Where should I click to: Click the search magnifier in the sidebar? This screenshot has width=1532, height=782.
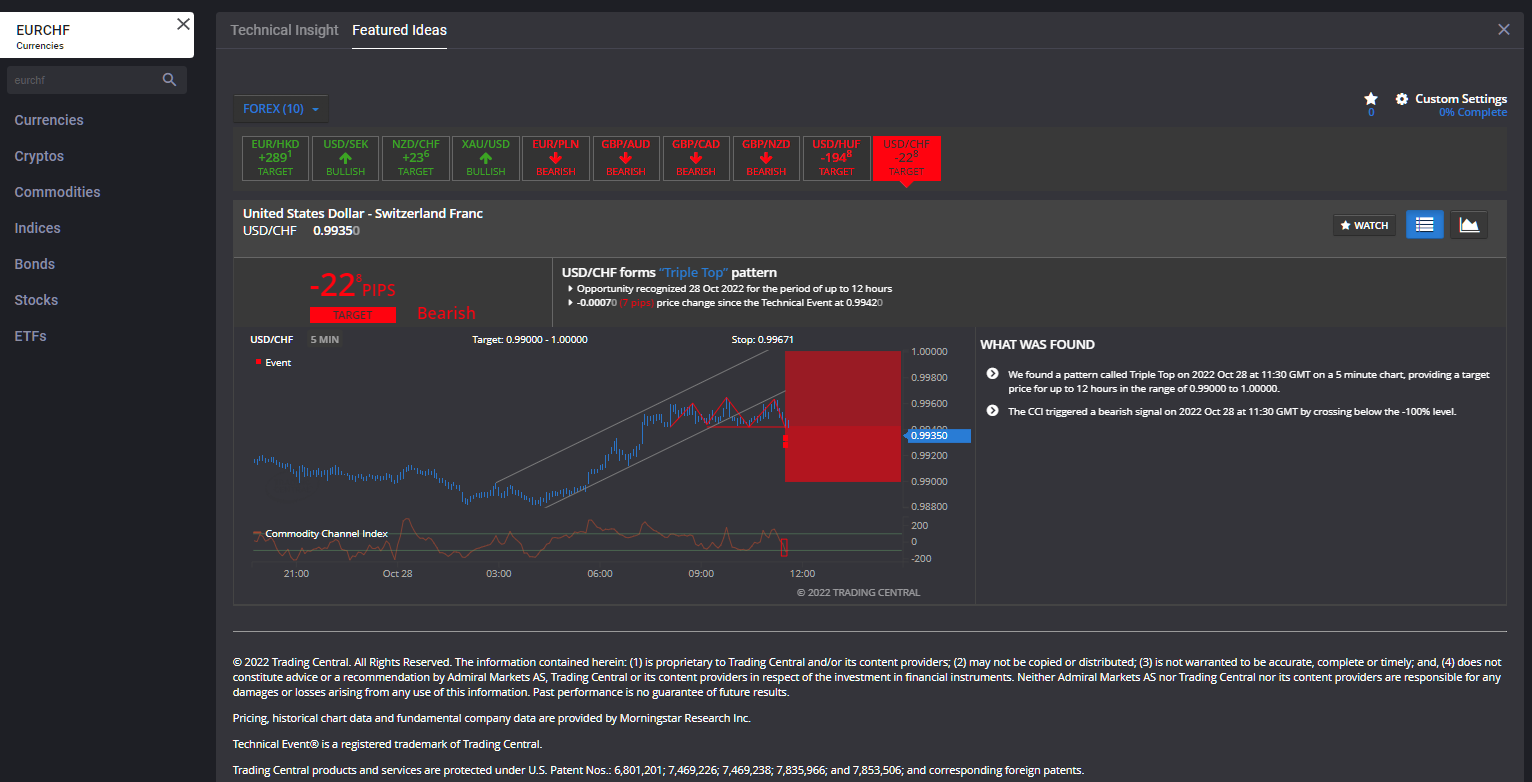click(x=169, y=79)
